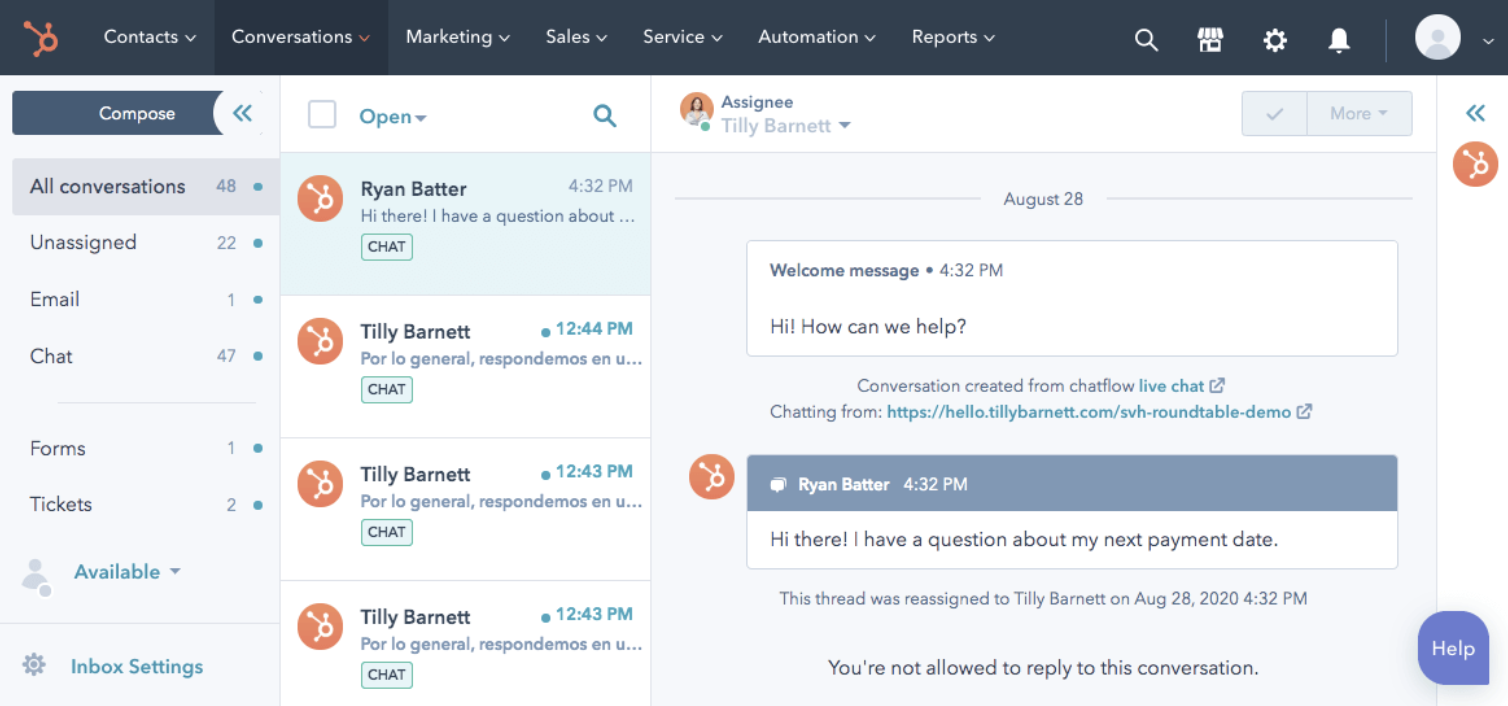The height and width of the screenshot is (706, 1508).
Task: Open the settings gear in top bar
Action: coord(1274,39)
